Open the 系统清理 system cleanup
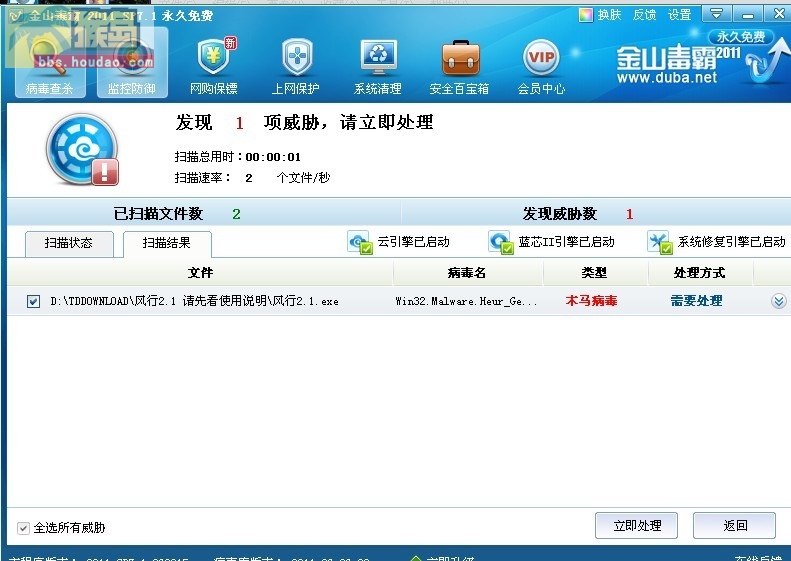This screenshot has height=561, width=791. (377, 67)
